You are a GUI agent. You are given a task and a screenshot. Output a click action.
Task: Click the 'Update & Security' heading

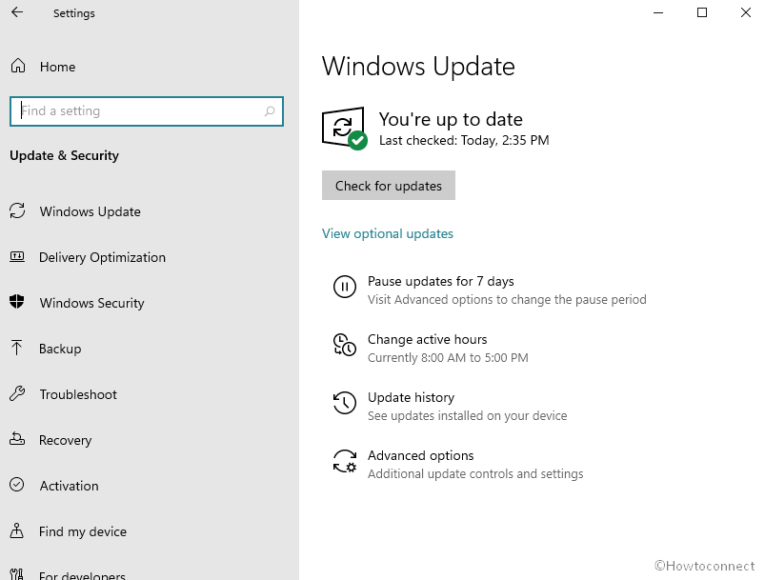click(x=64, y=156)
